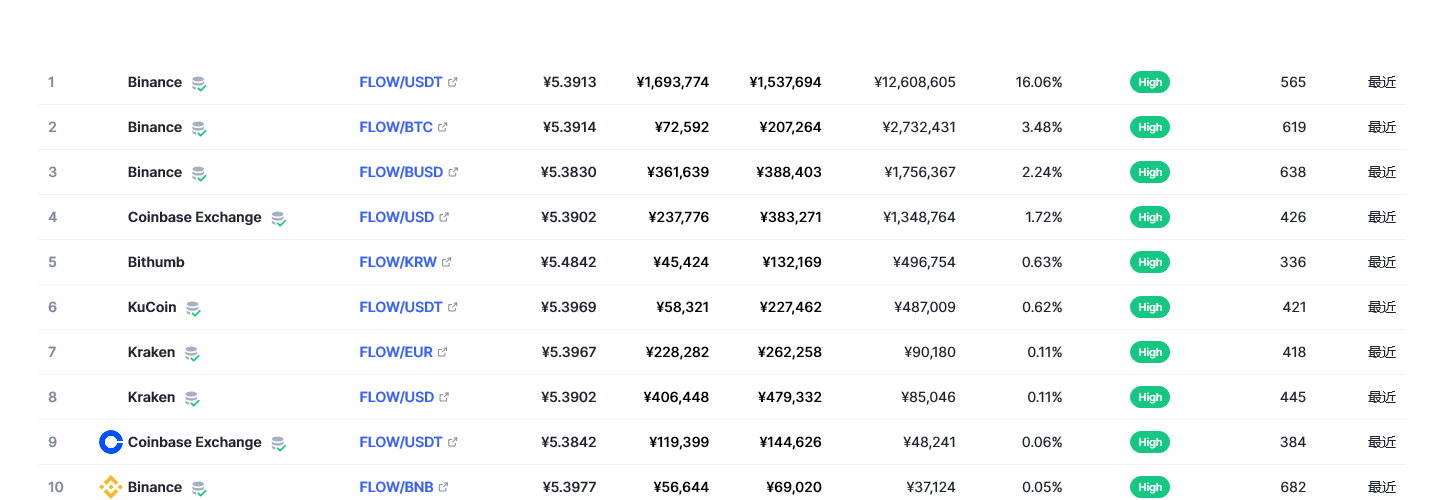Click the 16.06% volume percentage cell
Viewport: 1450px width, 500px height.
[1038, 82]
